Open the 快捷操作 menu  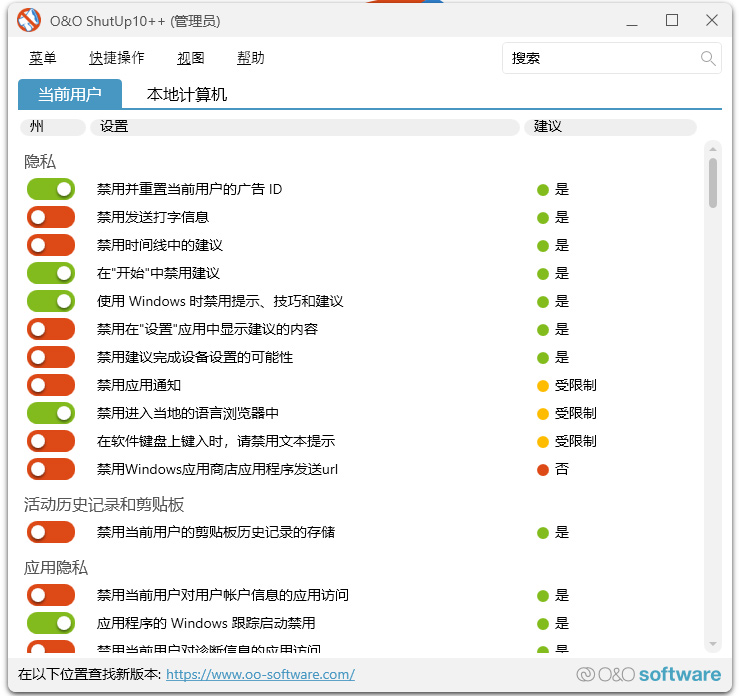click(116, 58)
